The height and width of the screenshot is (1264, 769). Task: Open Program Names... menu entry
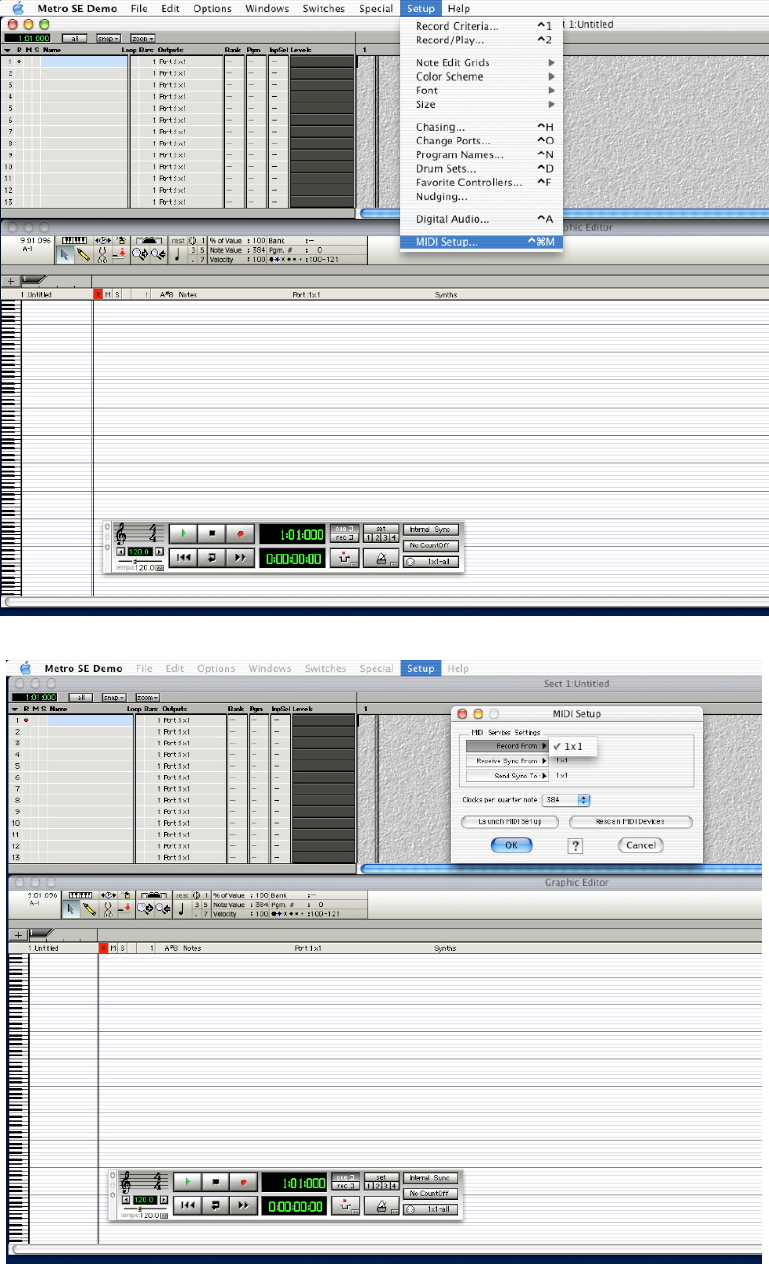(482, 155)
